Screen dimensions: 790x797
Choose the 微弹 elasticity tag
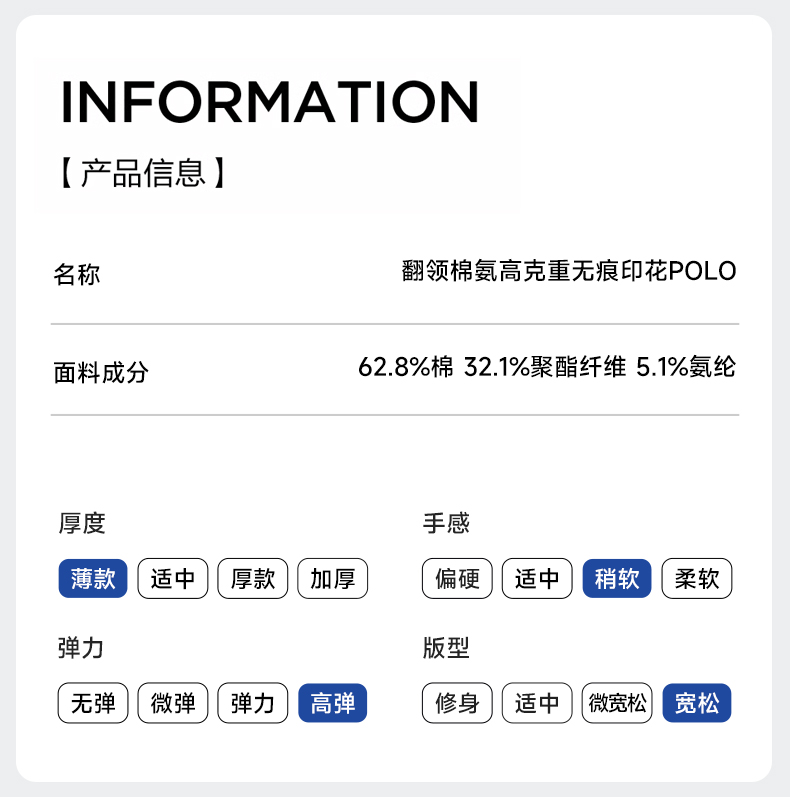click(x=173, y=703)
